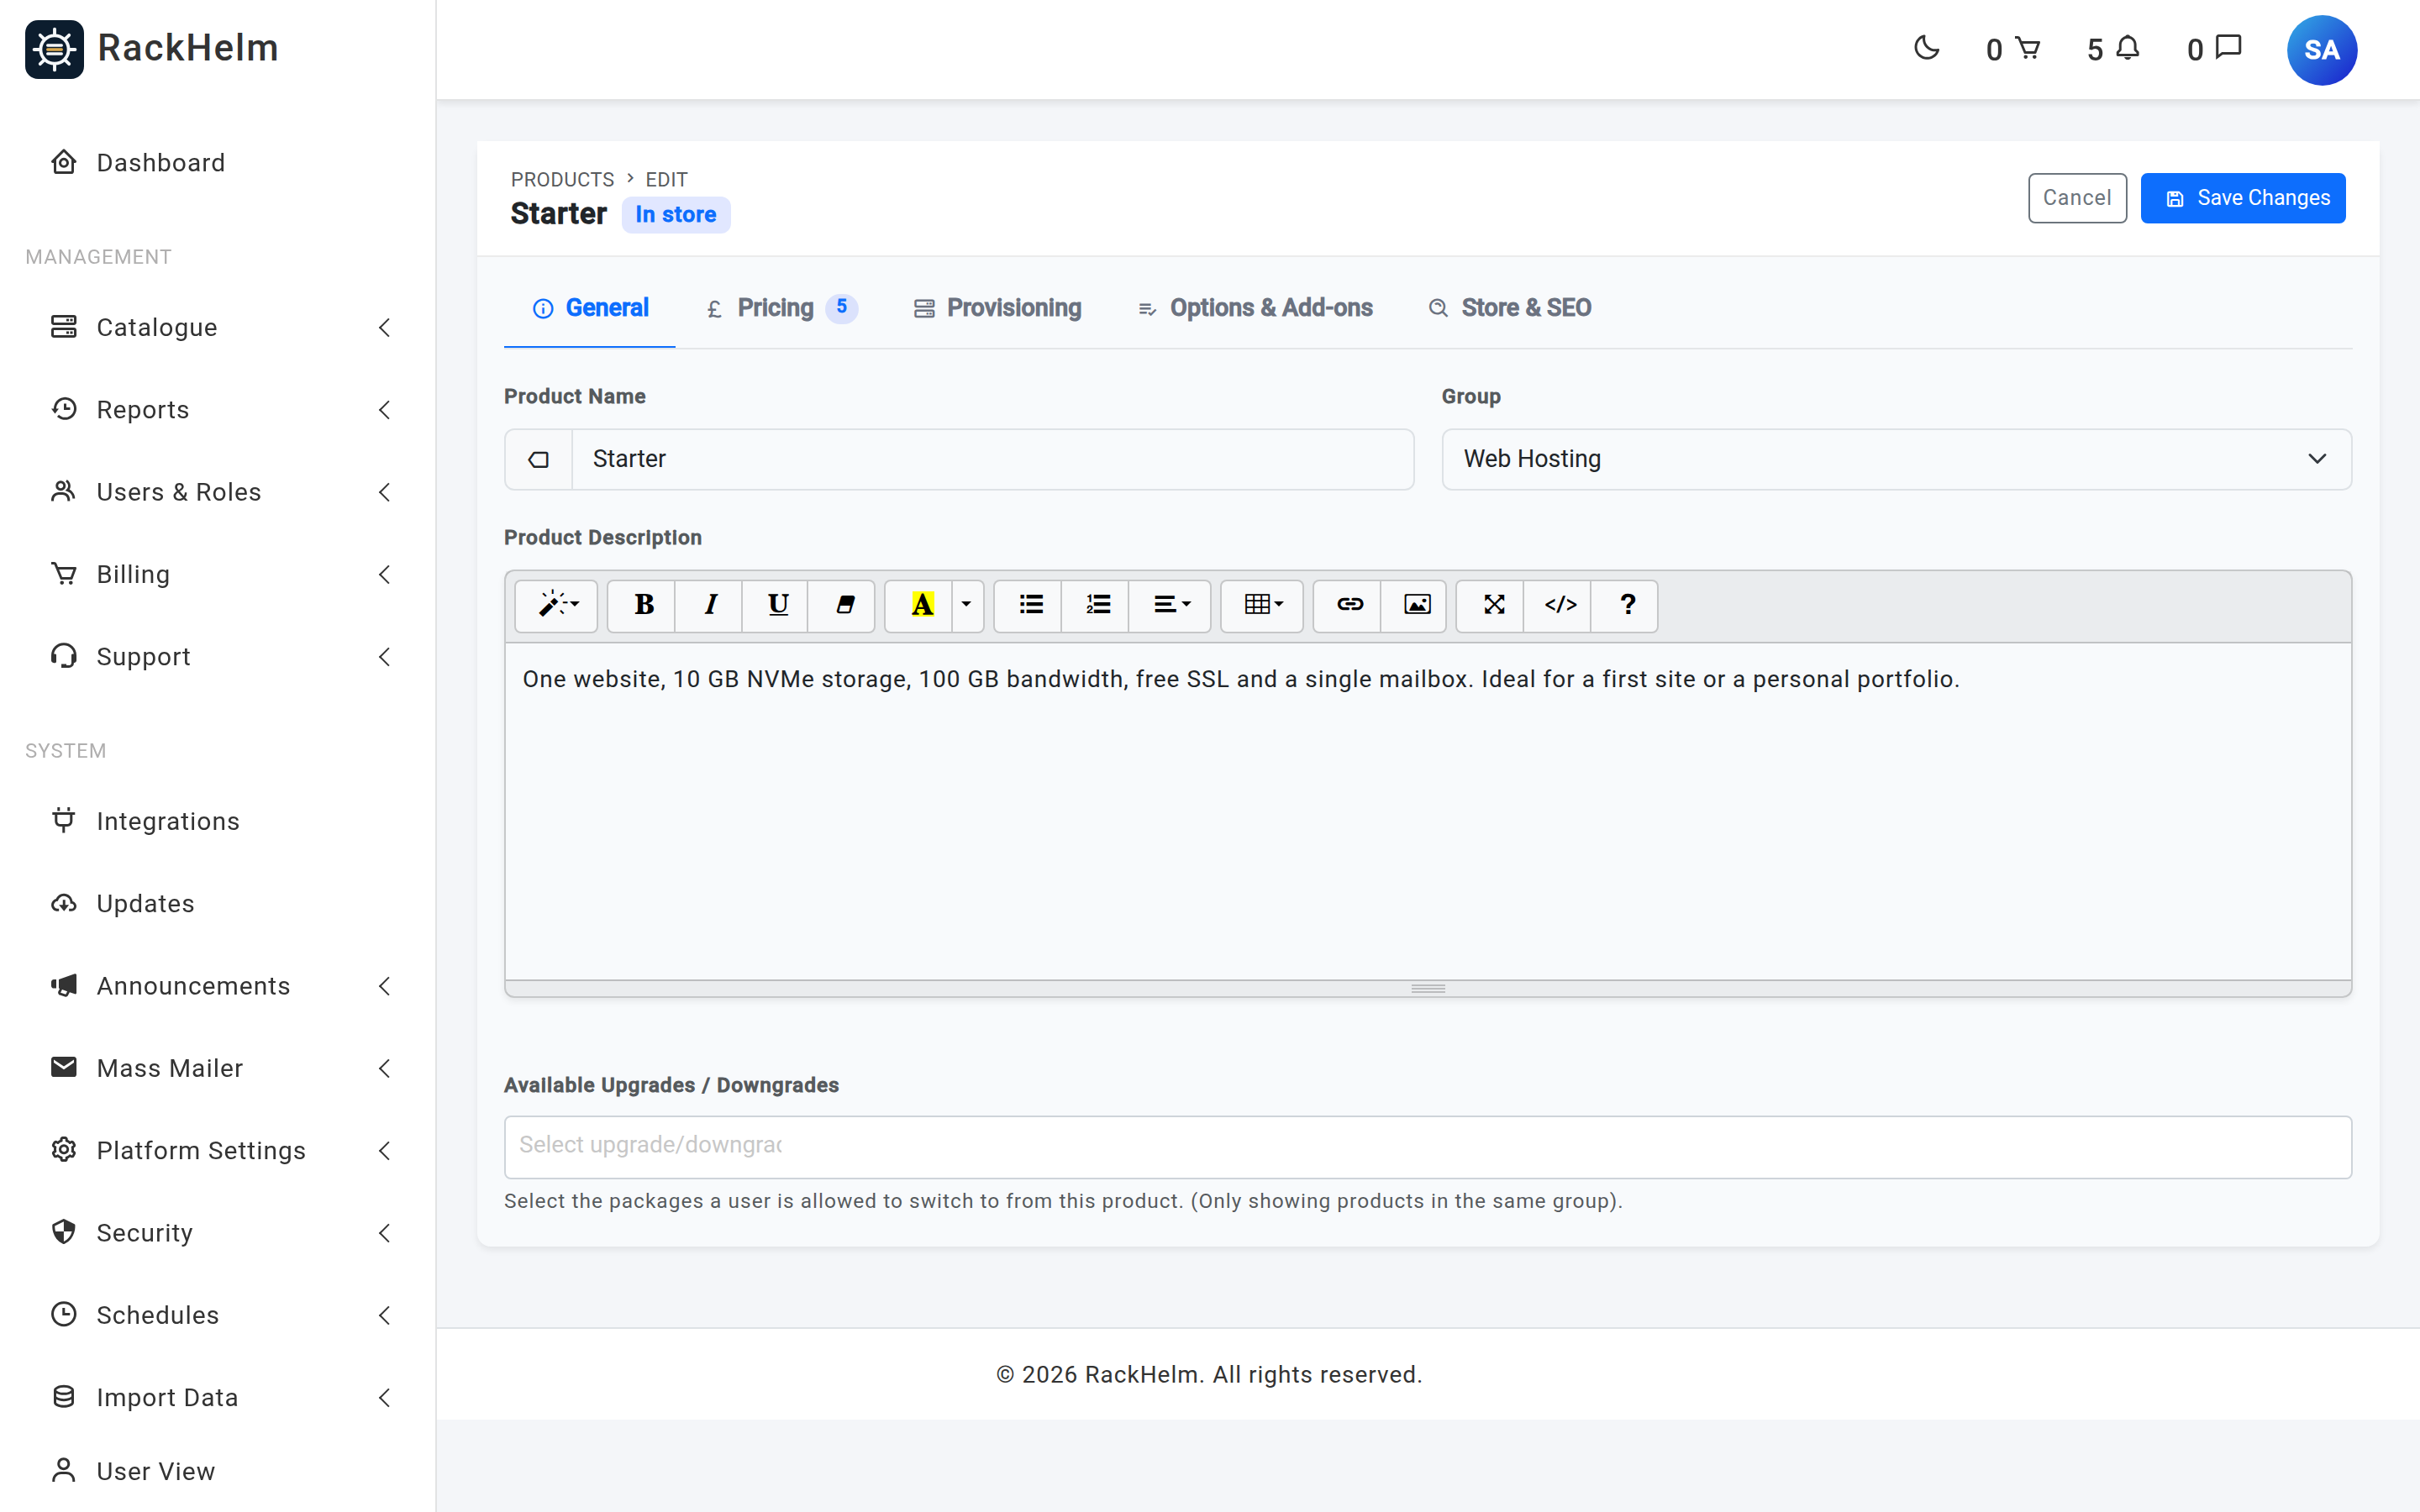Open the insert table dropdown
The image size is (2420, 1512).
pyautogui.click(x=1262, y=605)
